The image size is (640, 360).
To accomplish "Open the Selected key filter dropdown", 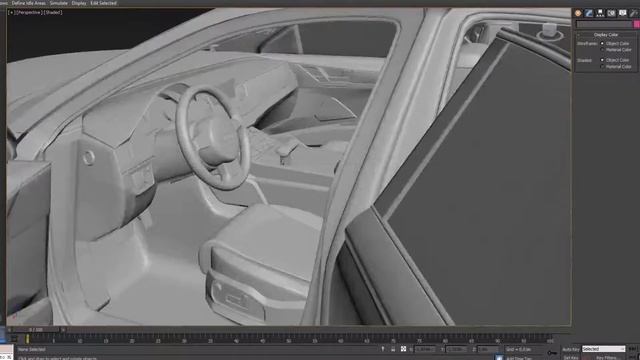I will tap(603, 349).
